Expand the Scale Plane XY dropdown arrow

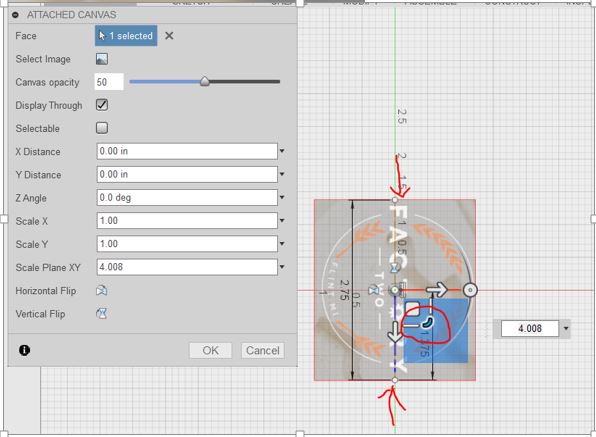pos(282,267)
